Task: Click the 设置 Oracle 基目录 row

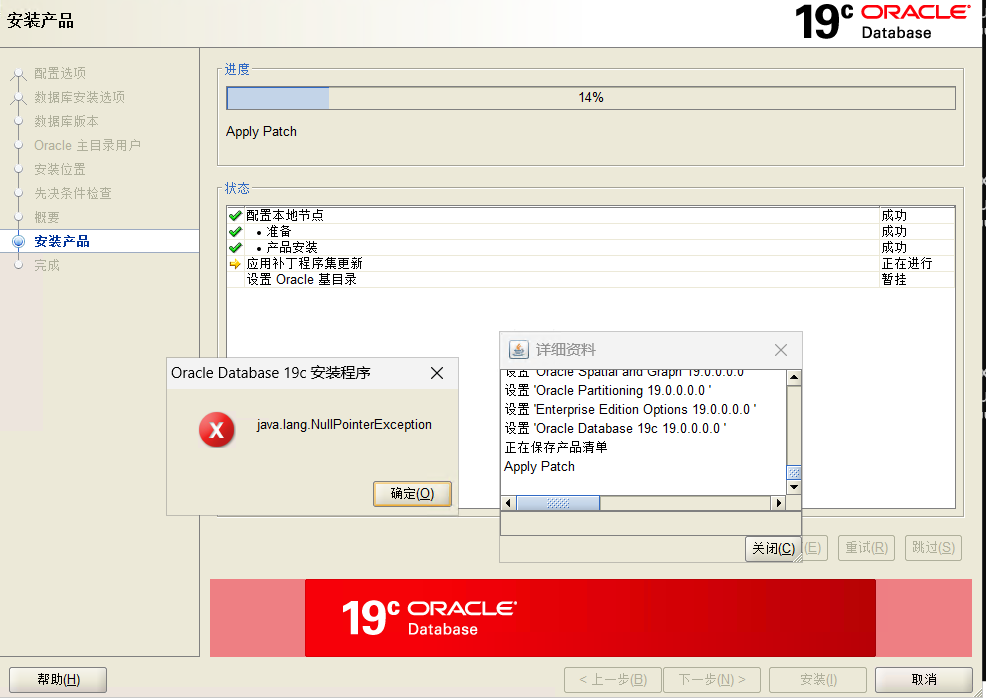Action: point(590,279)
